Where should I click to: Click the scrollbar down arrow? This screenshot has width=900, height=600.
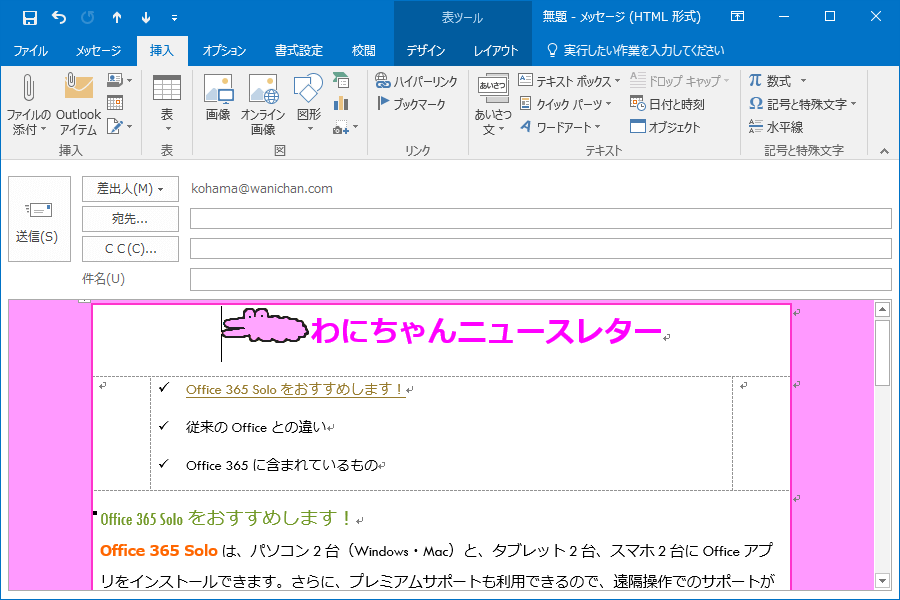pos(882,580)
